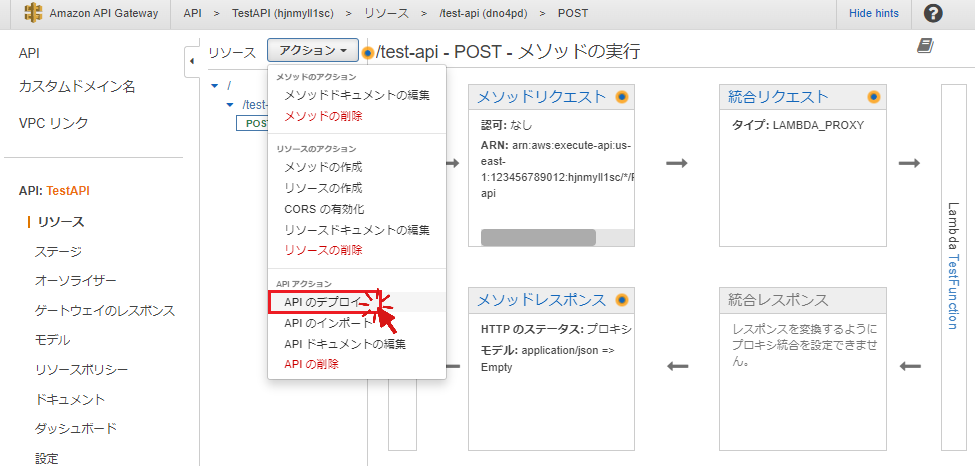Click orange hint dot beside メソッドレスポンス
975x466 pixels.
click(x=622, y=300)
